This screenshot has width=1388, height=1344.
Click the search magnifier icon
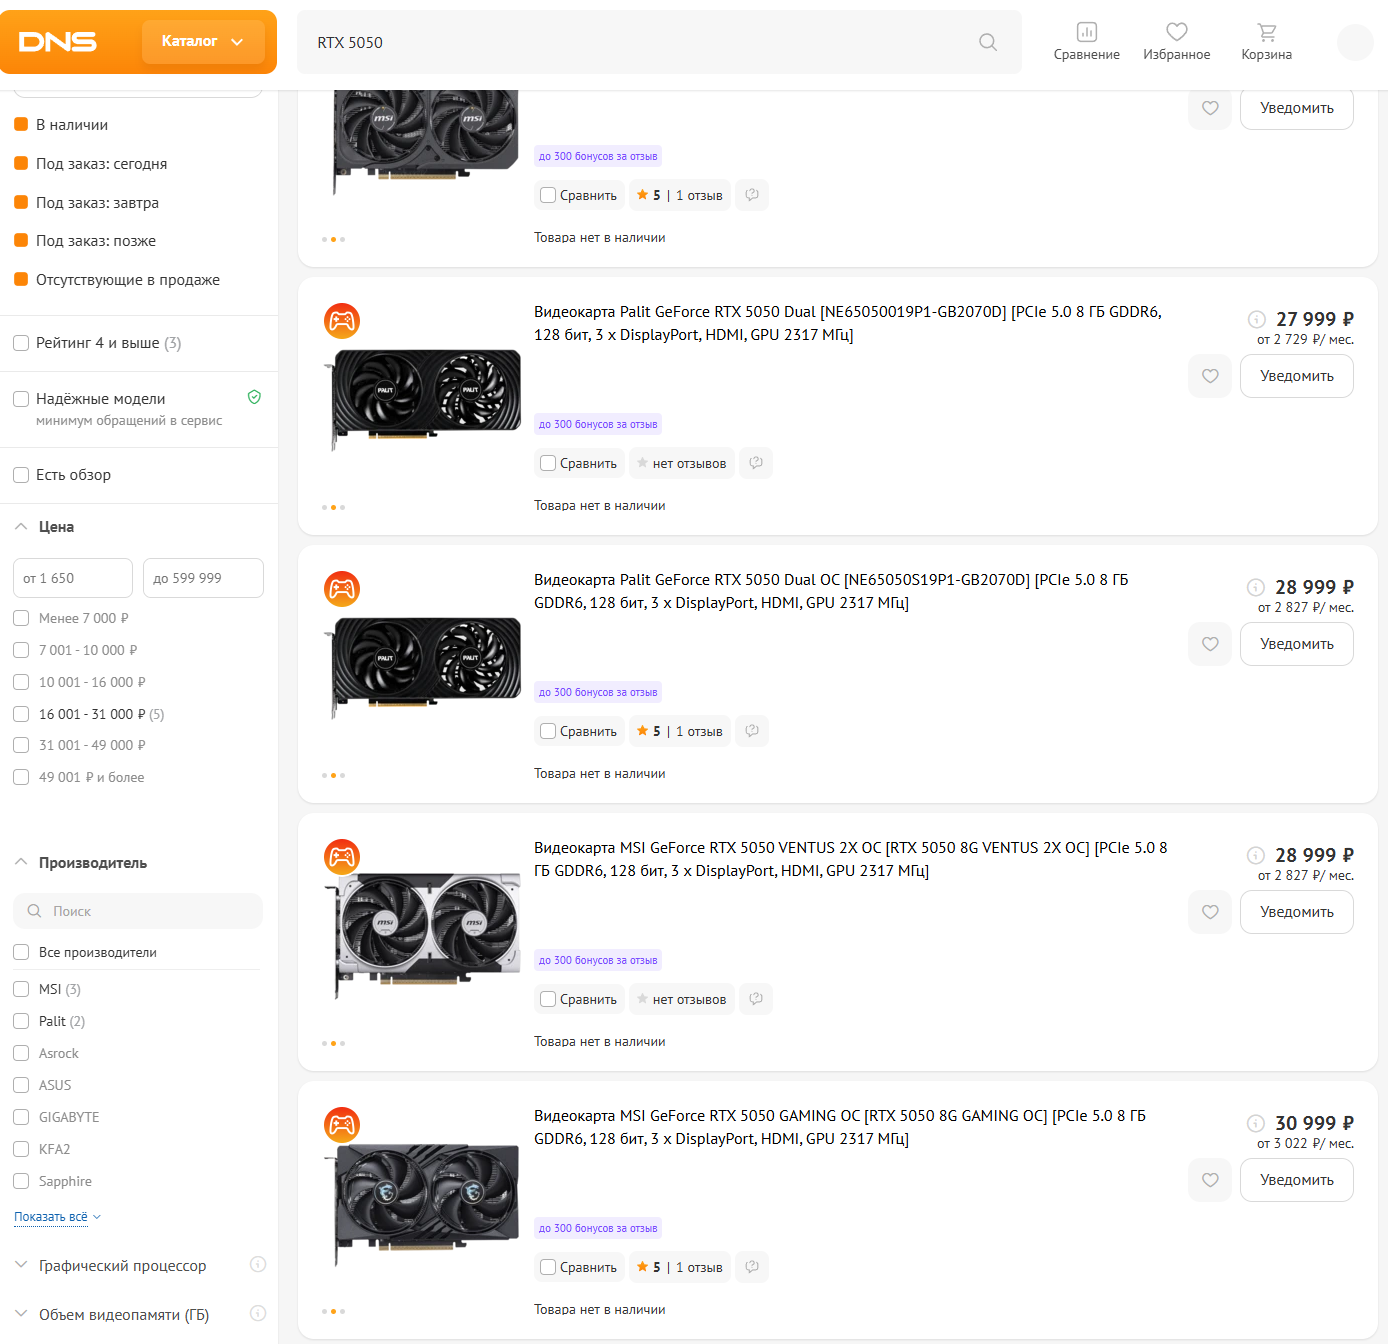coord(988,42)
